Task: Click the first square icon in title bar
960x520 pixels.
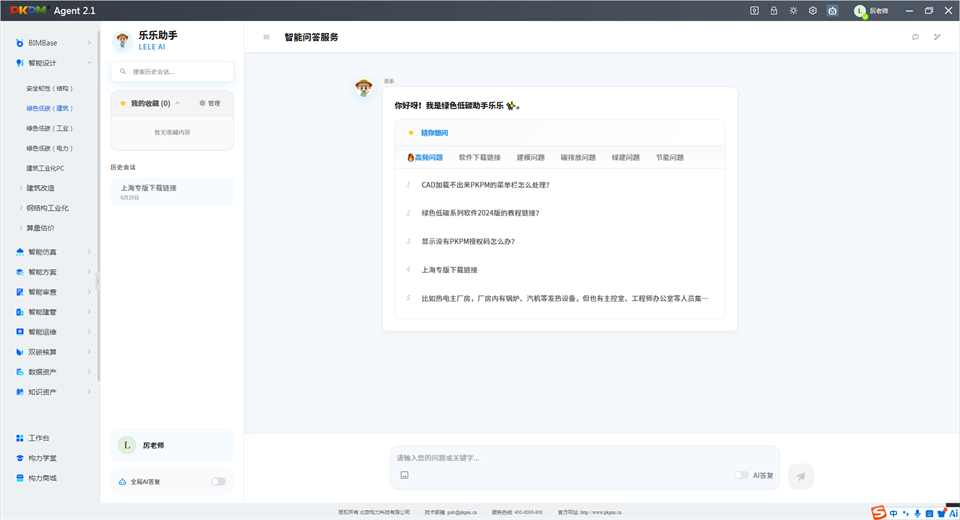Action: (754, 10)
